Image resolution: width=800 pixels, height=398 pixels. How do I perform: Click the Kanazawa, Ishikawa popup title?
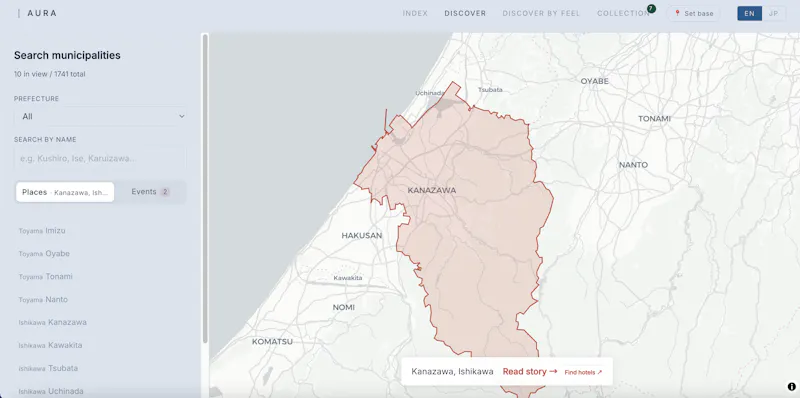(x=452, y=371)
